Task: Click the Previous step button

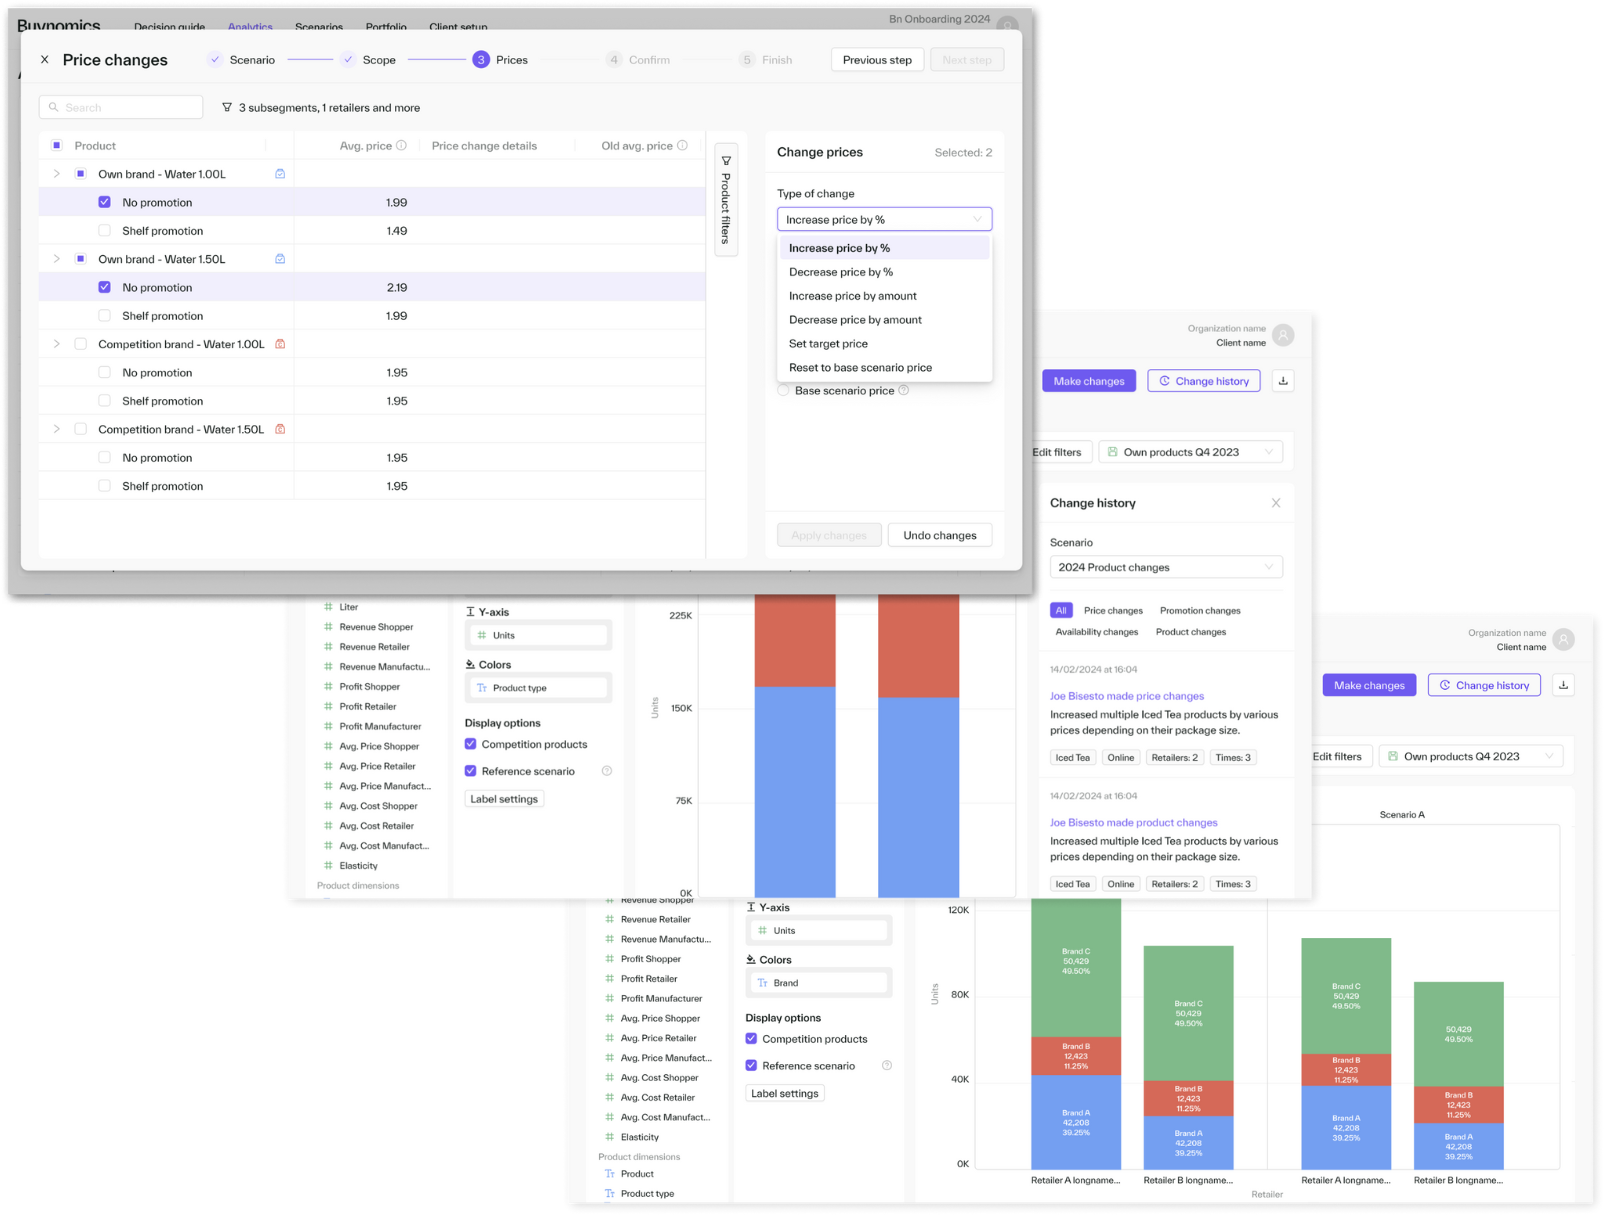Action: 877,59
